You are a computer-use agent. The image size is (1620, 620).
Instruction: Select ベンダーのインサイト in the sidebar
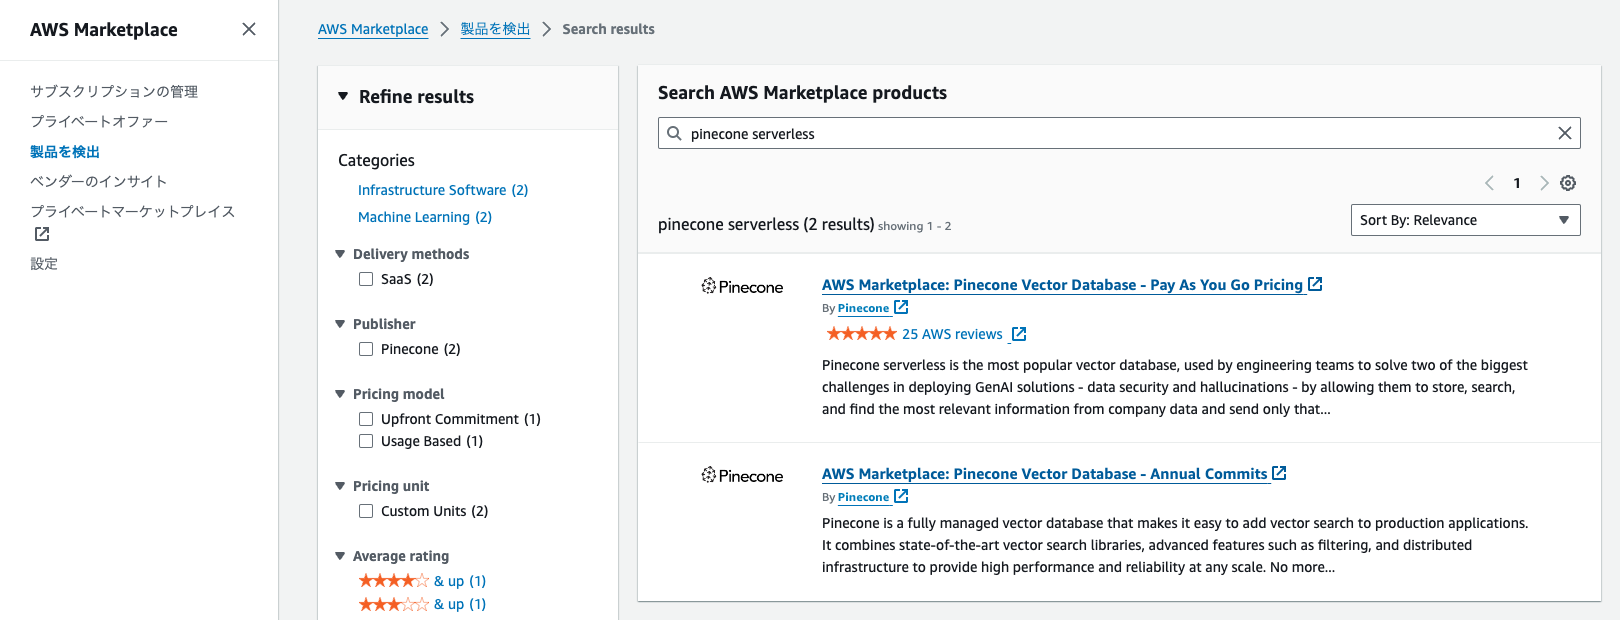tap(99, 181)
